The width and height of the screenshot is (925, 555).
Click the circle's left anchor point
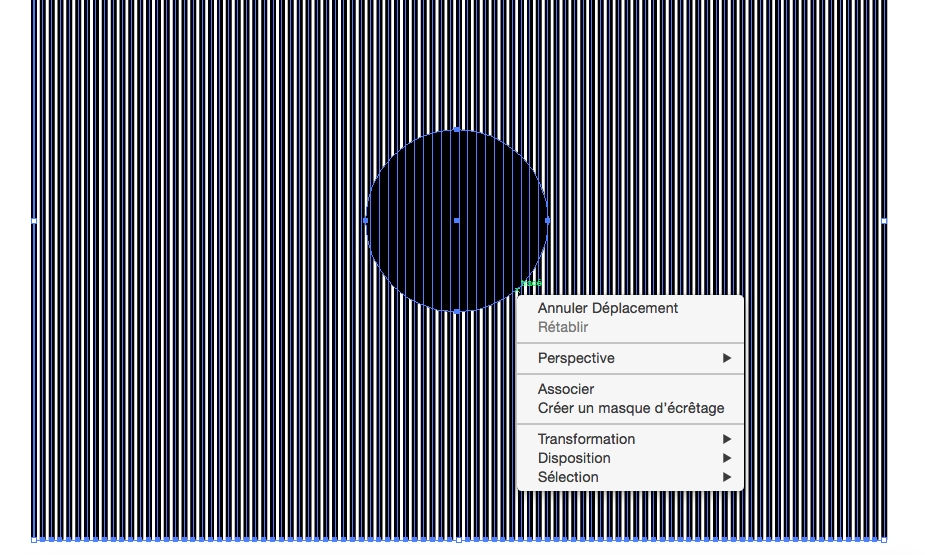coord(366,220)
